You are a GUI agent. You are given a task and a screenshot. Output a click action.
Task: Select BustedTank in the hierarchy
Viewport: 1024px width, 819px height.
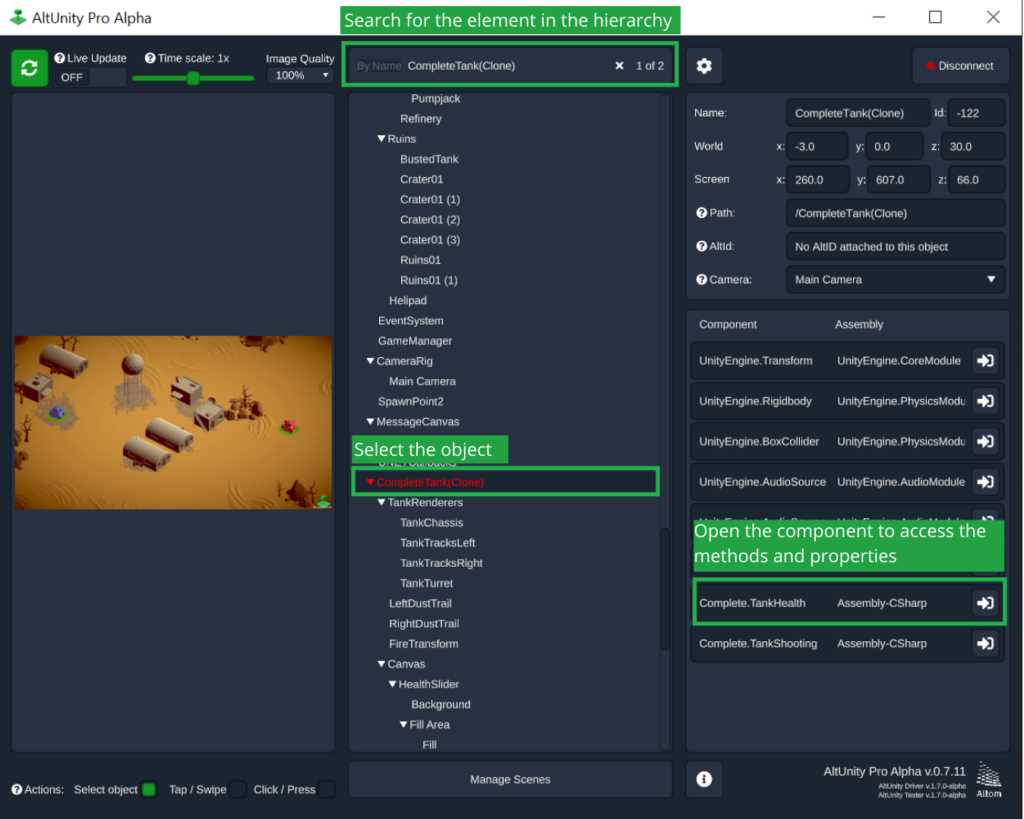[429, 159]
